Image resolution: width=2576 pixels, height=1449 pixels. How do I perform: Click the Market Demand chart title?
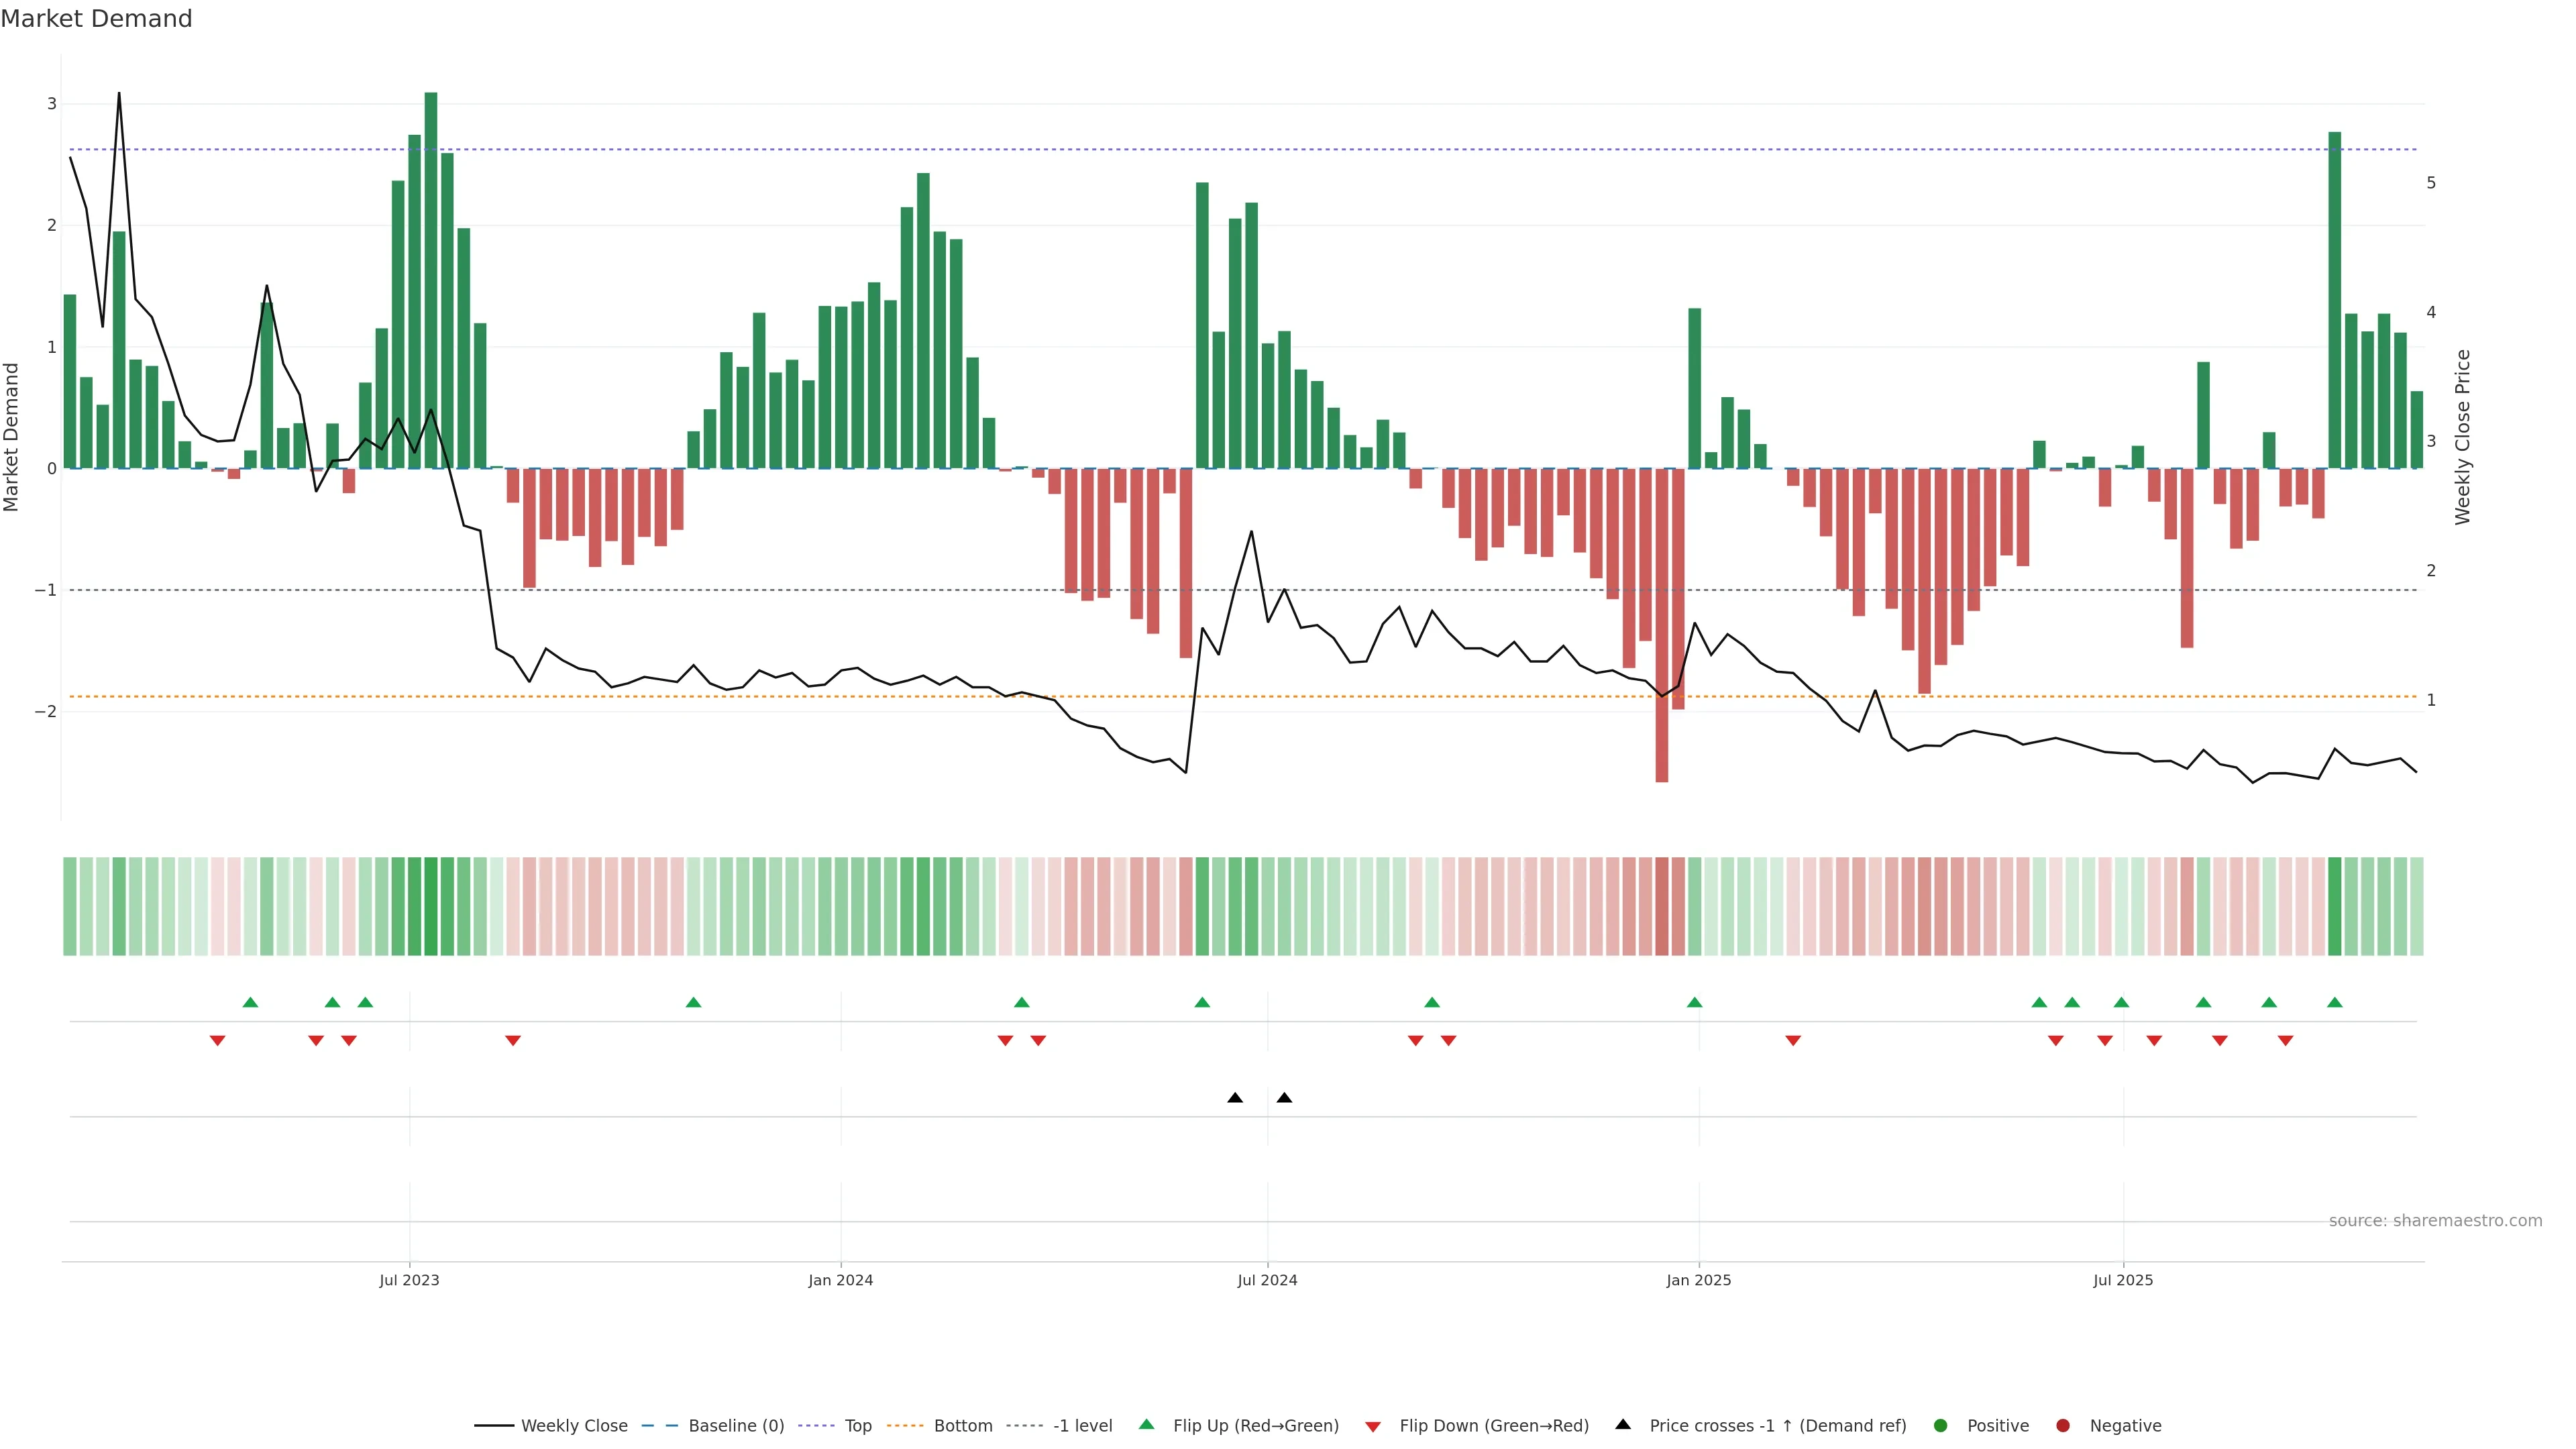pyautogui.click(x=96, y=19)
